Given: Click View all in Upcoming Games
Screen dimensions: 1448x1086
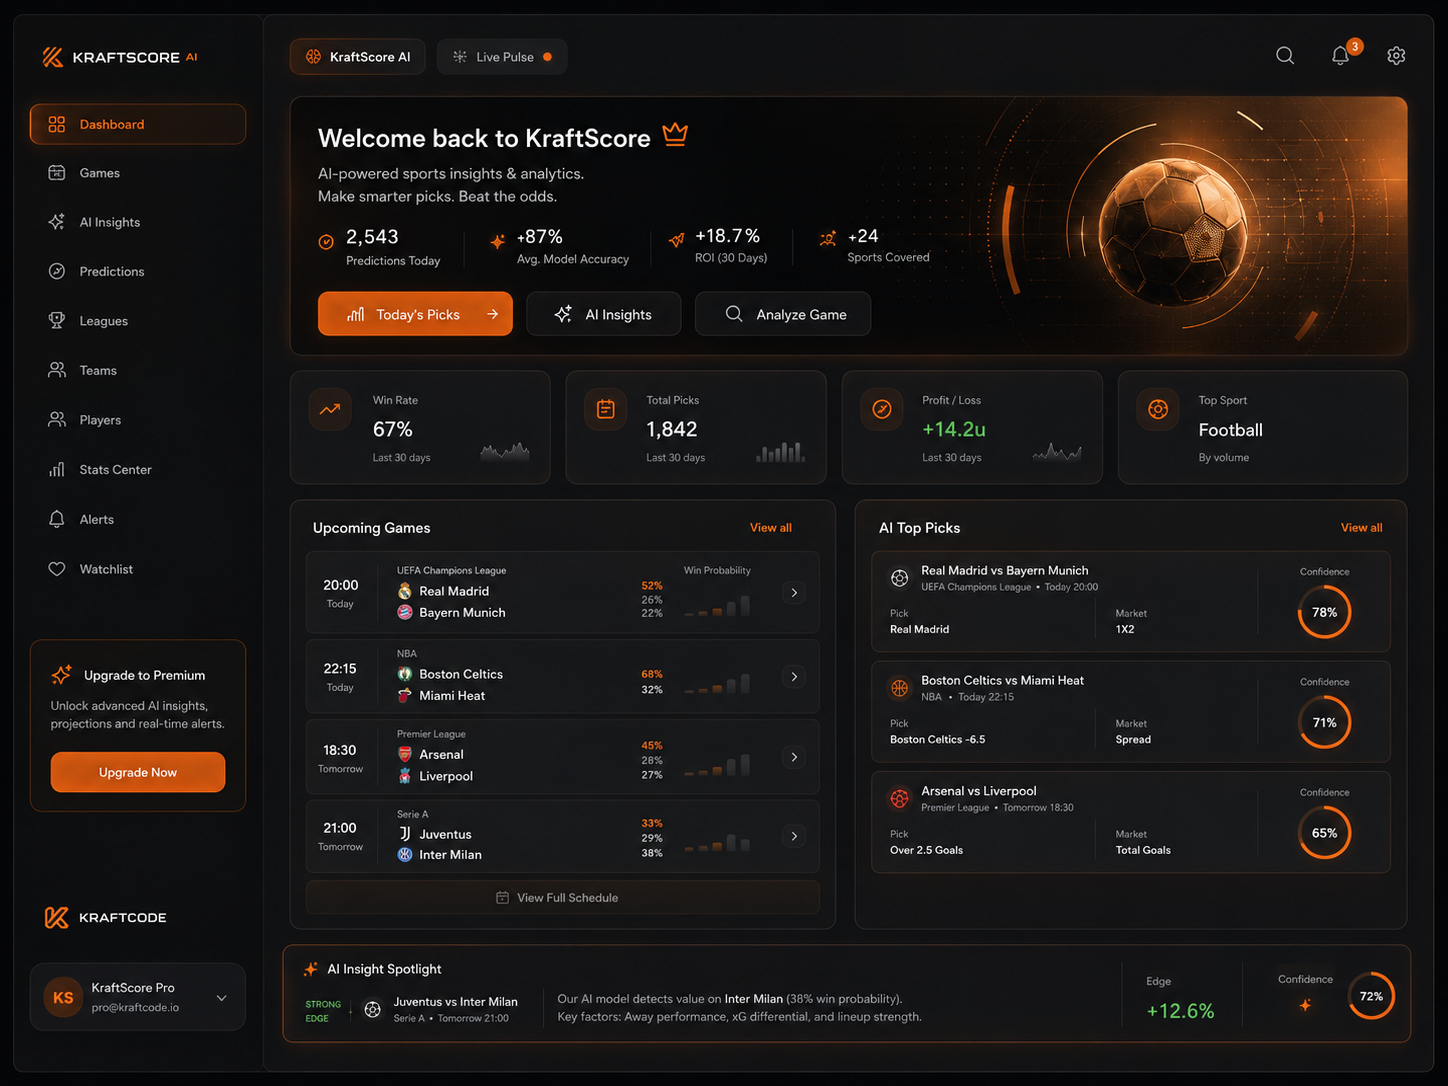Looking at the screenshot, I should (771, 527).
